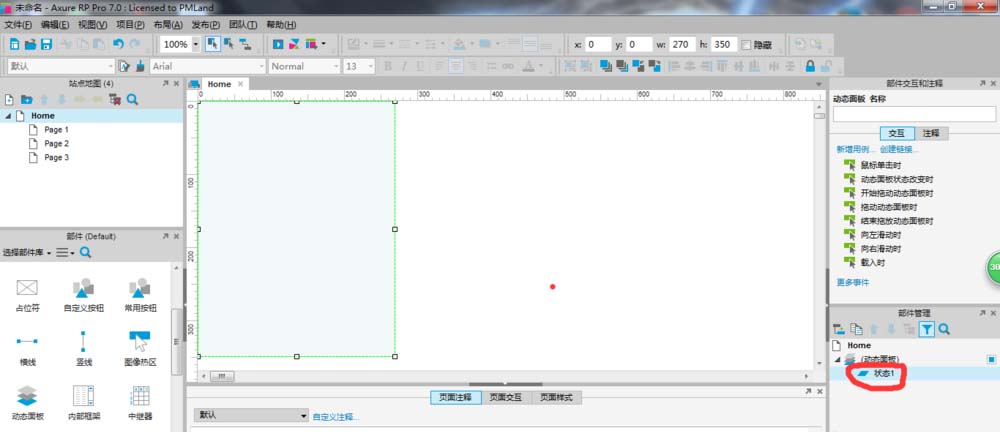1000x432 pixels.
Task: Open the Arial font dropdown
Action: [x=207, y=66]
